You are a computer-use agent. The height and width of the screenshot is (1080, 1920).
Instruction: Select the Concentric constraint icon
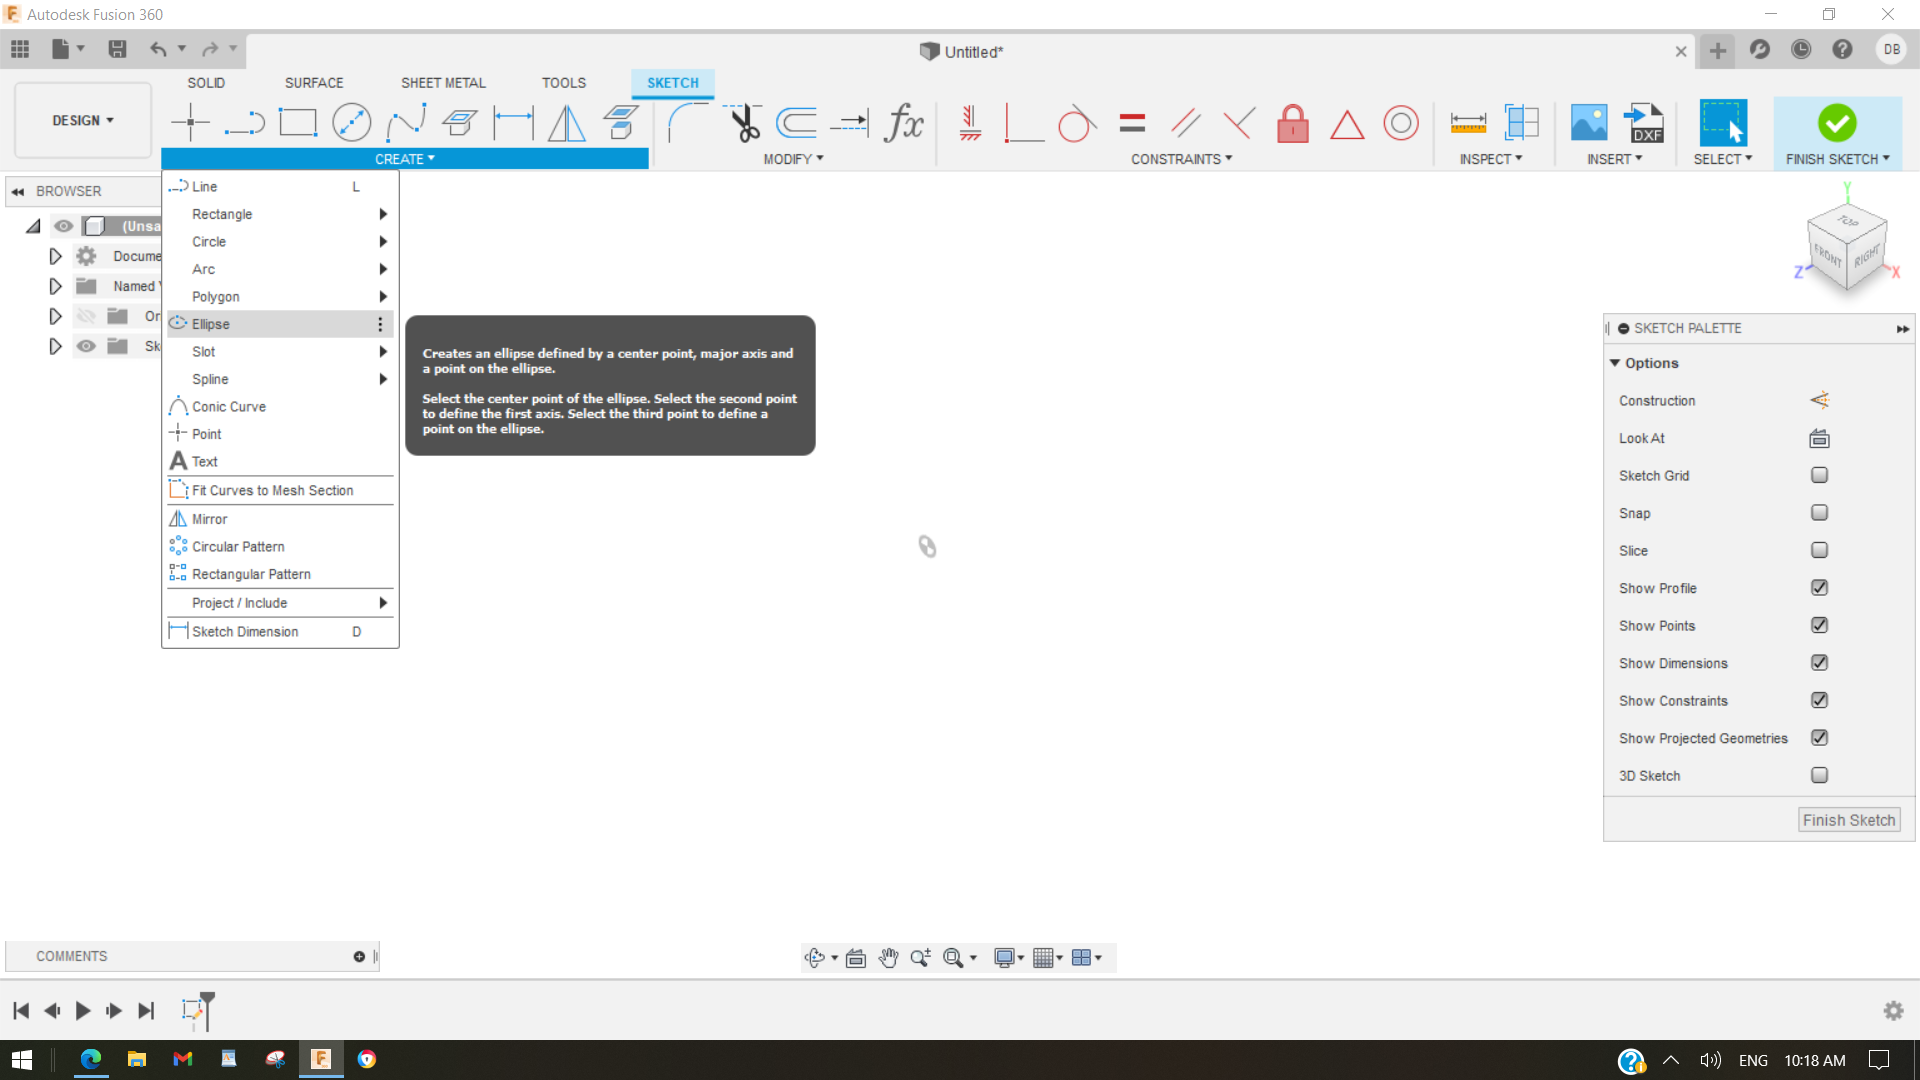[x=1400, y=123]
